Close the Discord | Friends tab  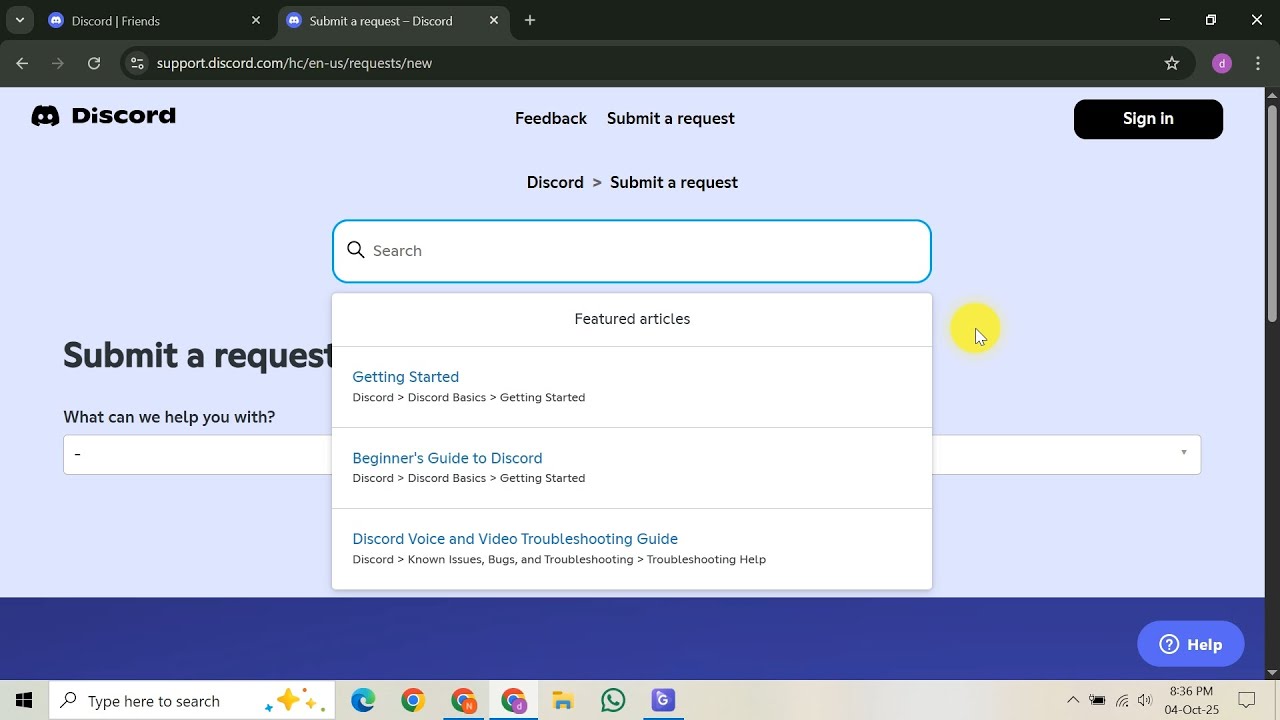(256, 20)
